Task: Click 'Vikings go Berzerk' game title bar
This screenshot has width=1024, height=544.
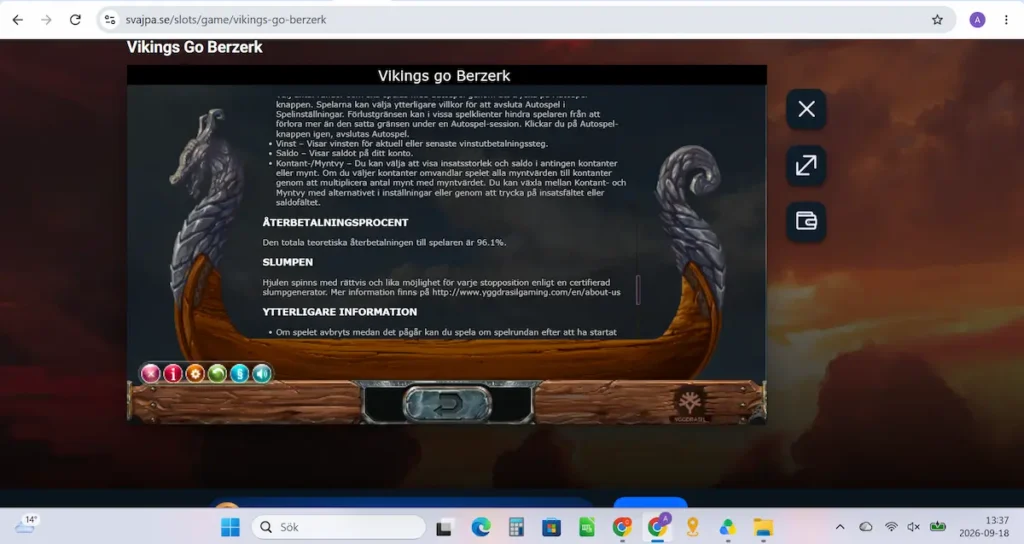Action: [447, 75]
